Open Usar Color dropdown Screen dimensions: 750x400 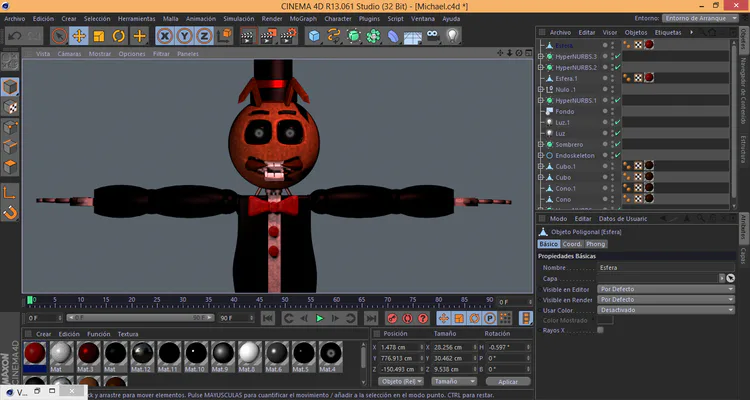[x=666, y=310]
